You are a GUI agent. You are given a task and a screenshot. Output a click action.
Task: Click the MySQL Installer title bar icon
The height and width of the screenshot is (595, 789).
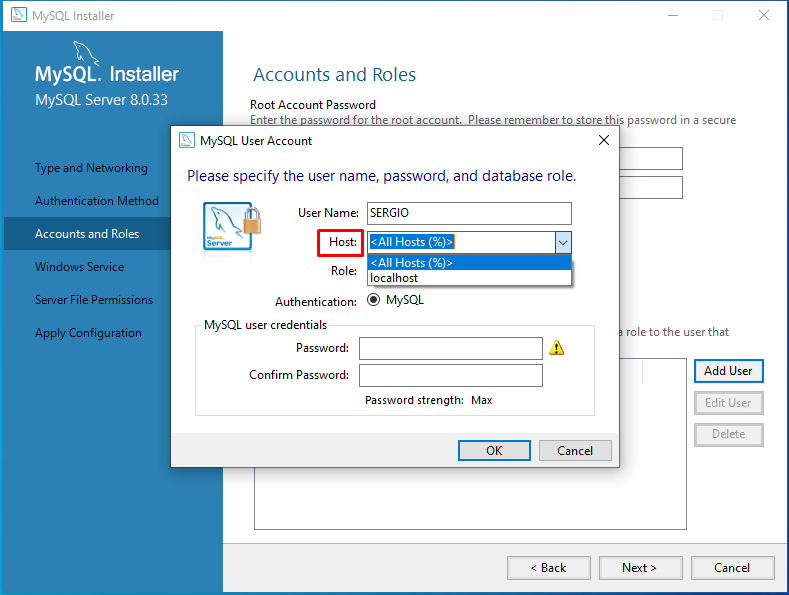click(18, 16)
